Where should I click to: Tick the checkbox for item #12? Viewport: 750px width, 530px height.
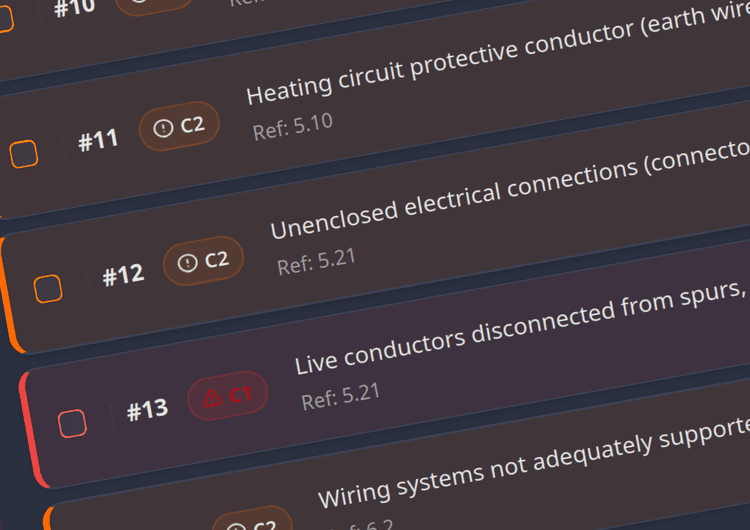click(x=48, y=289)
